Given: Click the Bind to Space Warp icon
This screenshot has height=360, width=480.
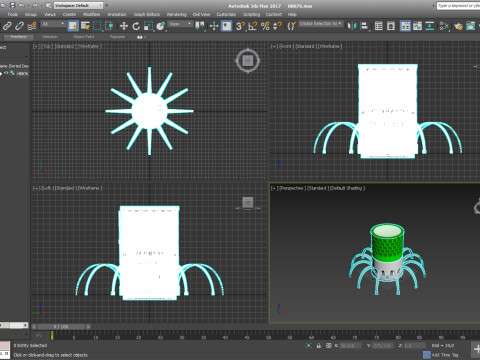Looking at the screenshot, I should (32, 26).
